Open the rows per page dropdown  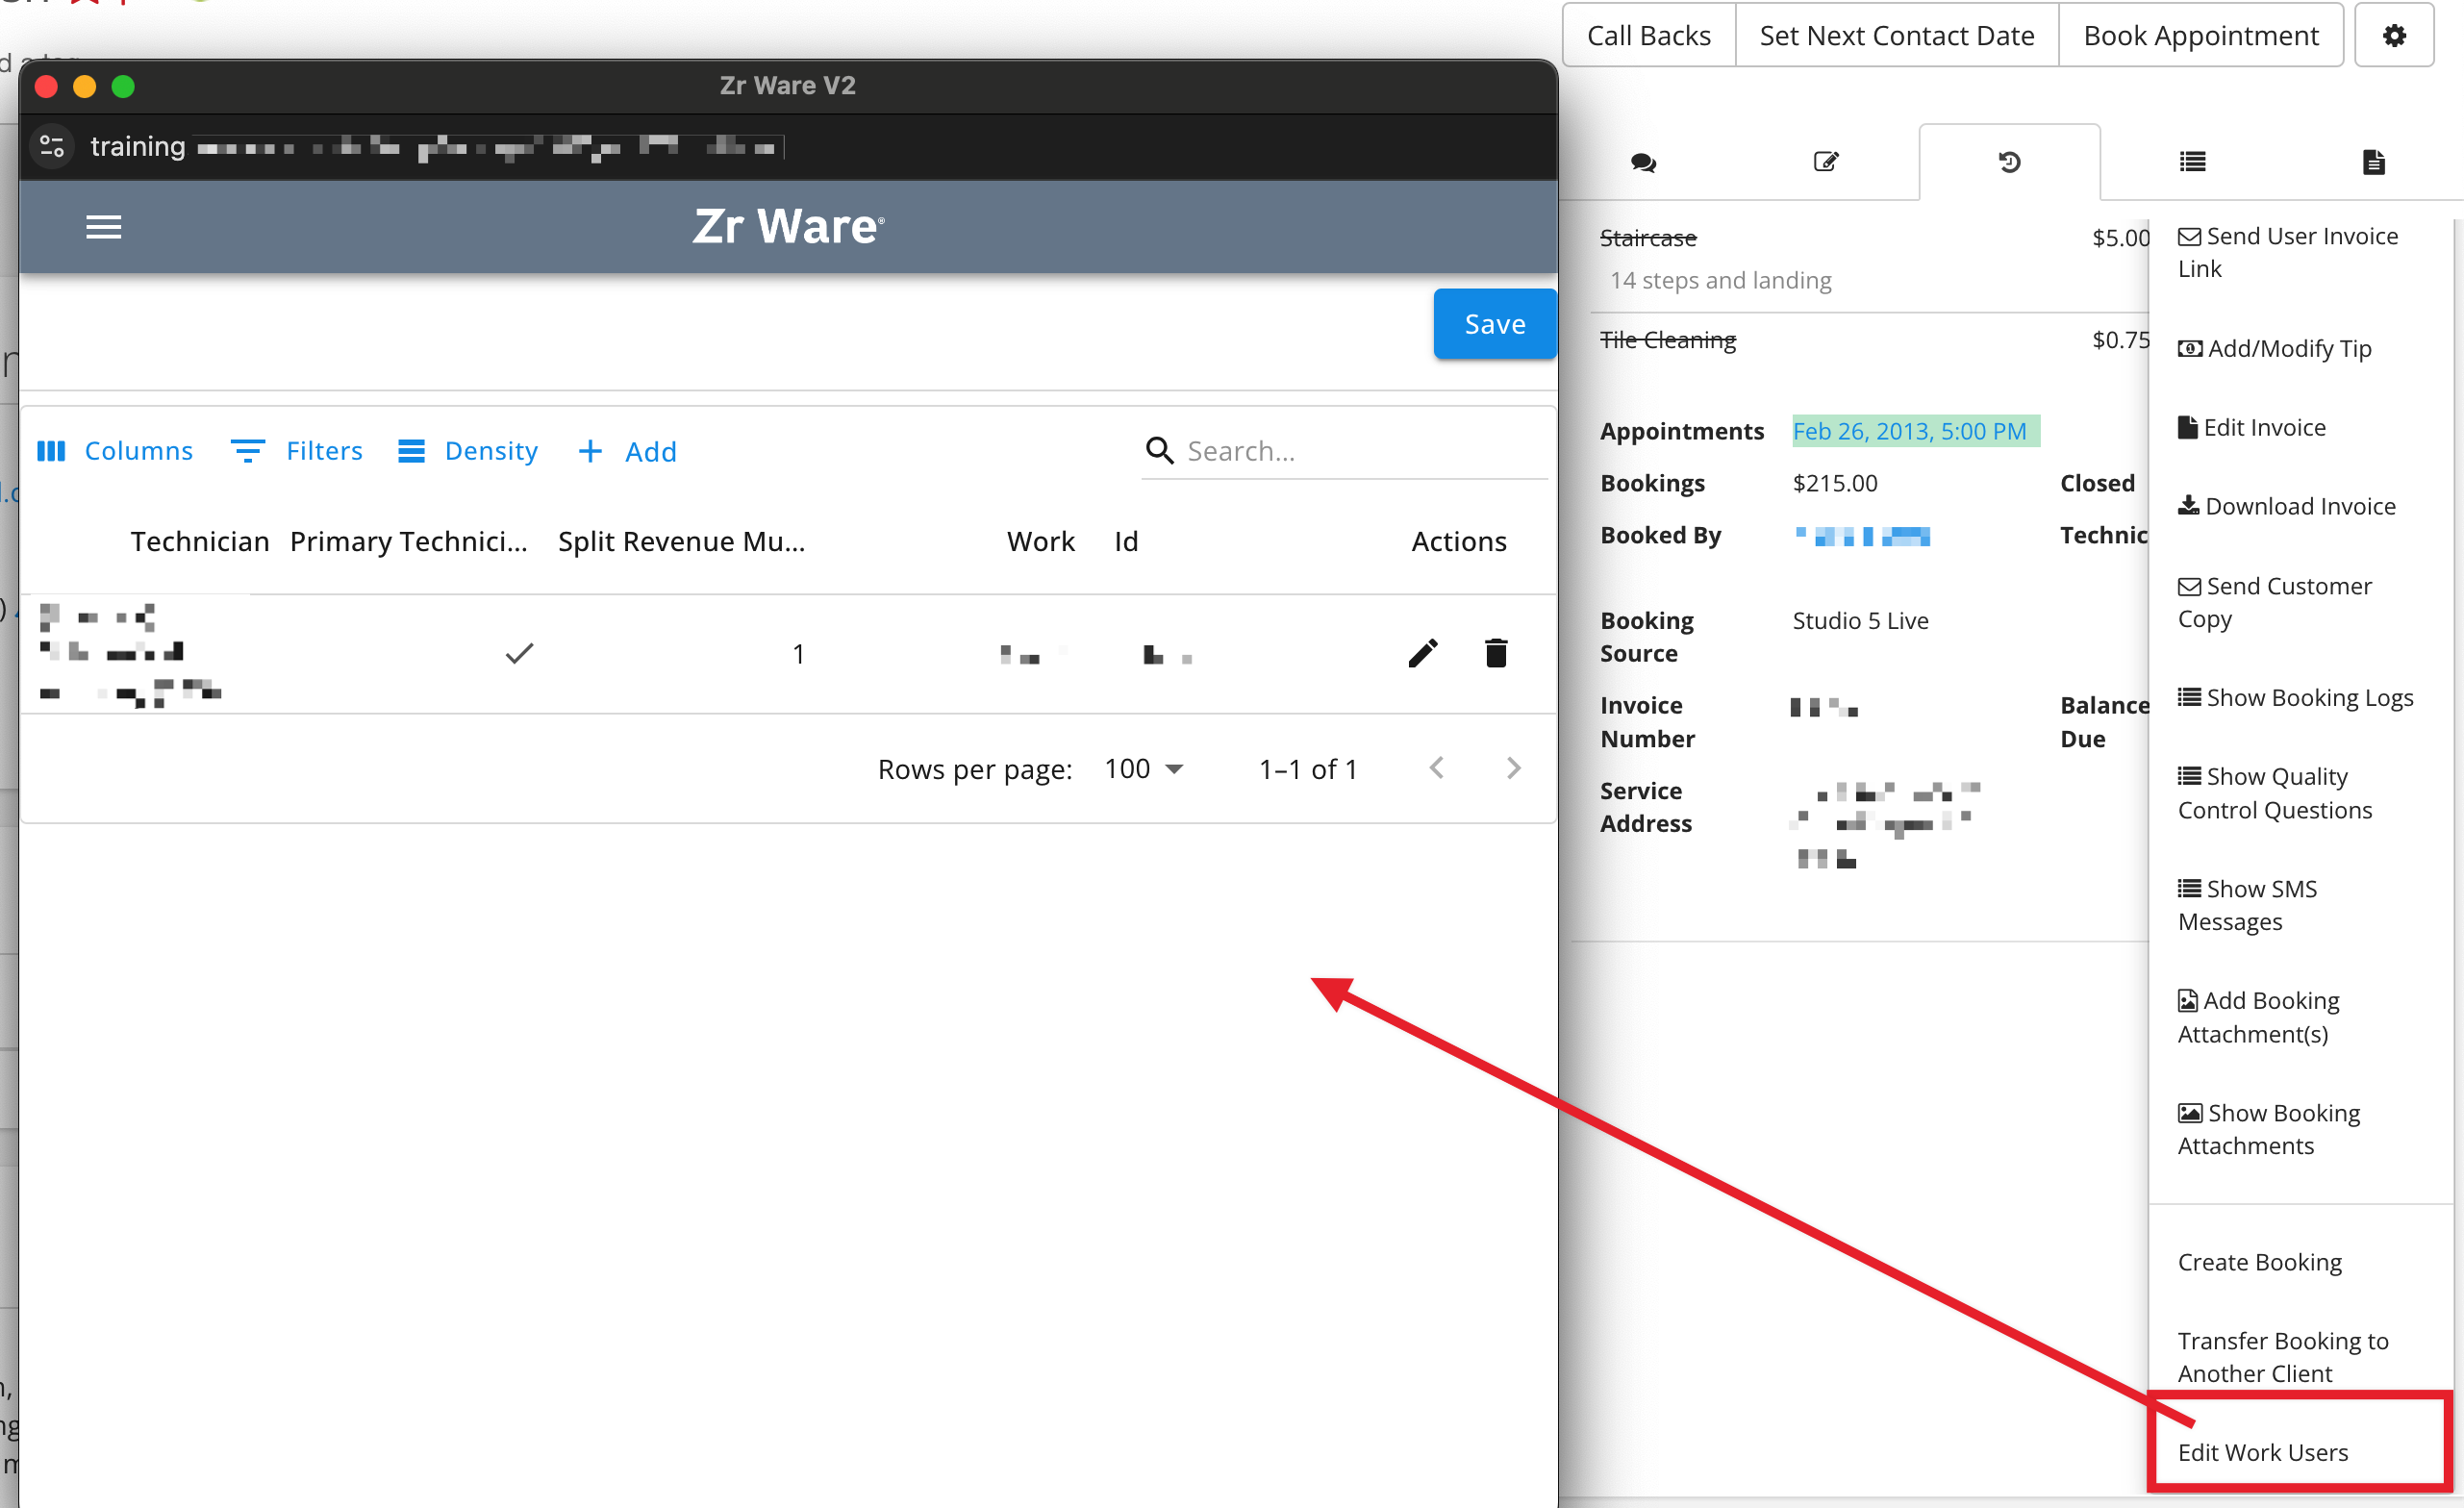[x=1144, y=769]
